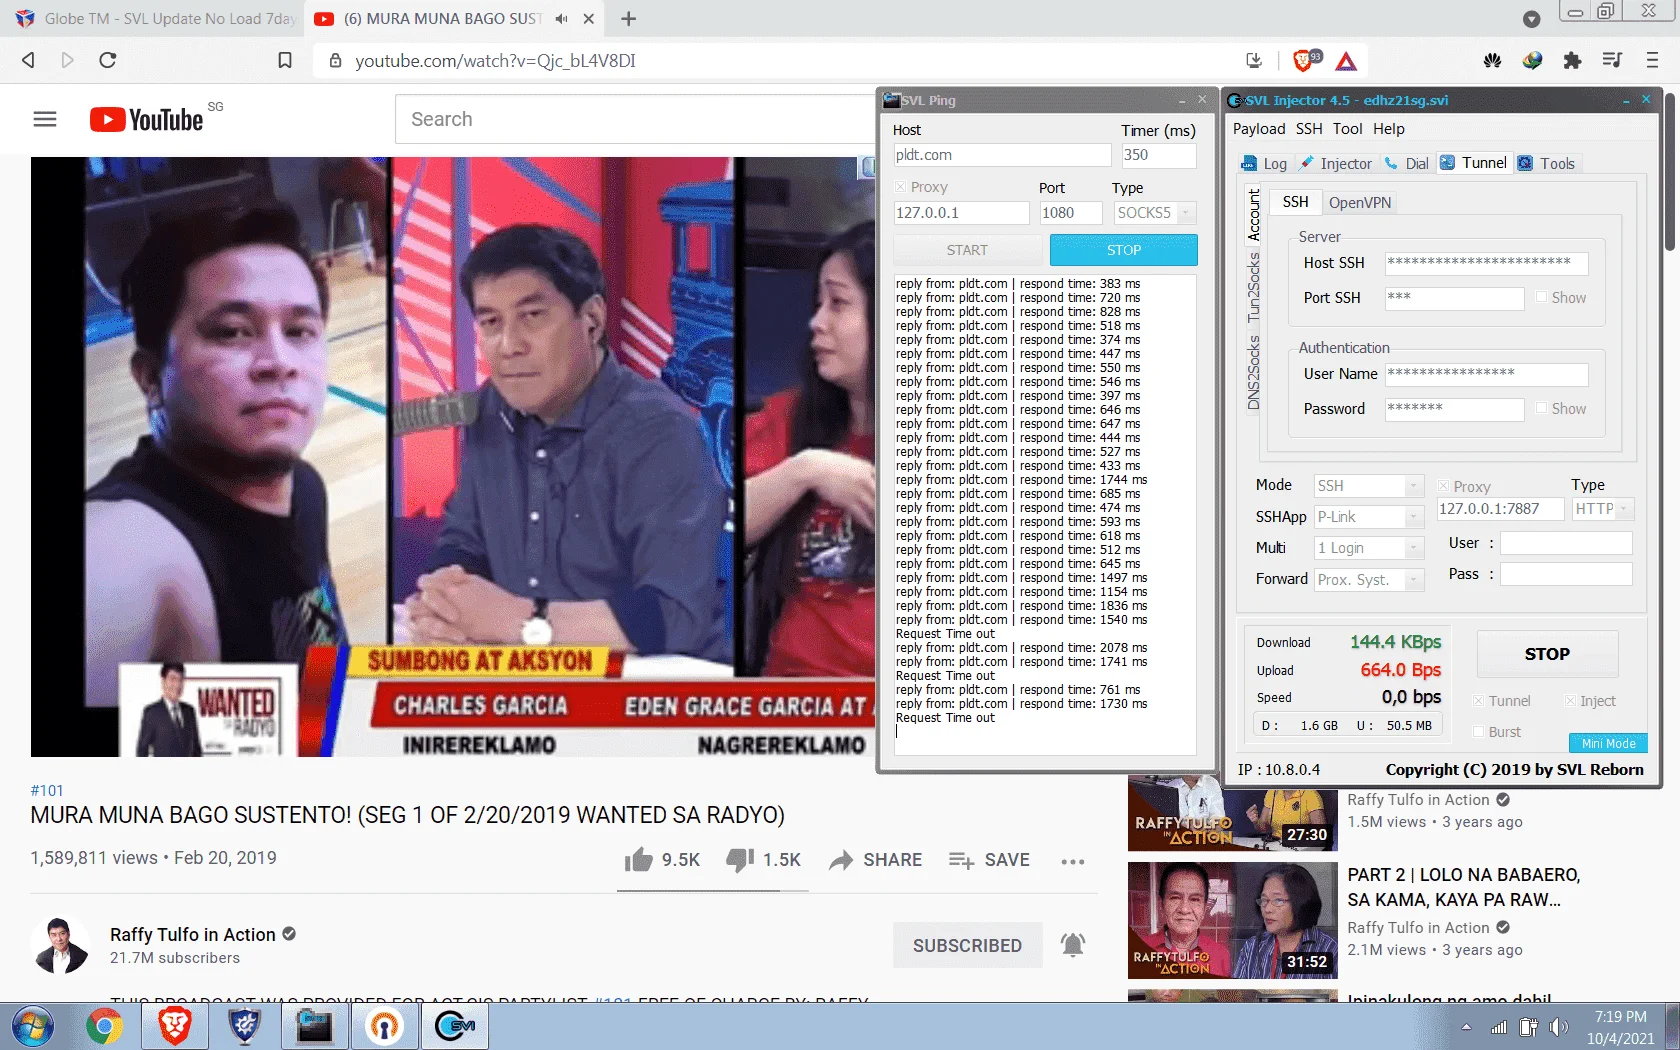
Task: Open the YouTube hamburger guide menu
Action: [45, 119]
